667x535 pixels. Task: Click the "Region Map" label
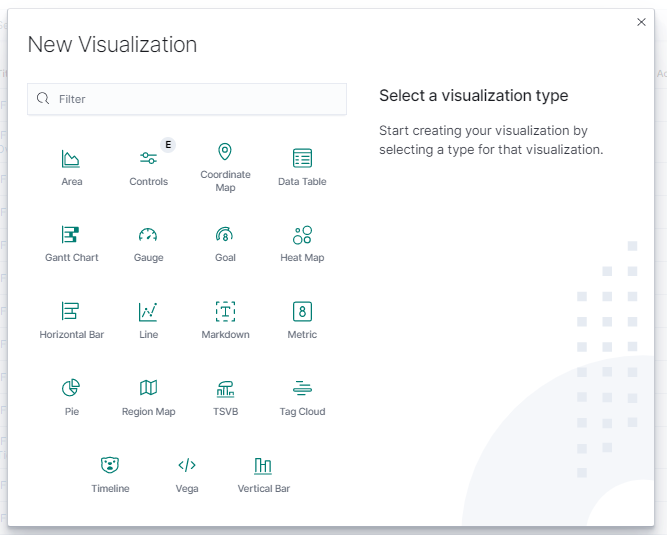click(x=148, y=412)
